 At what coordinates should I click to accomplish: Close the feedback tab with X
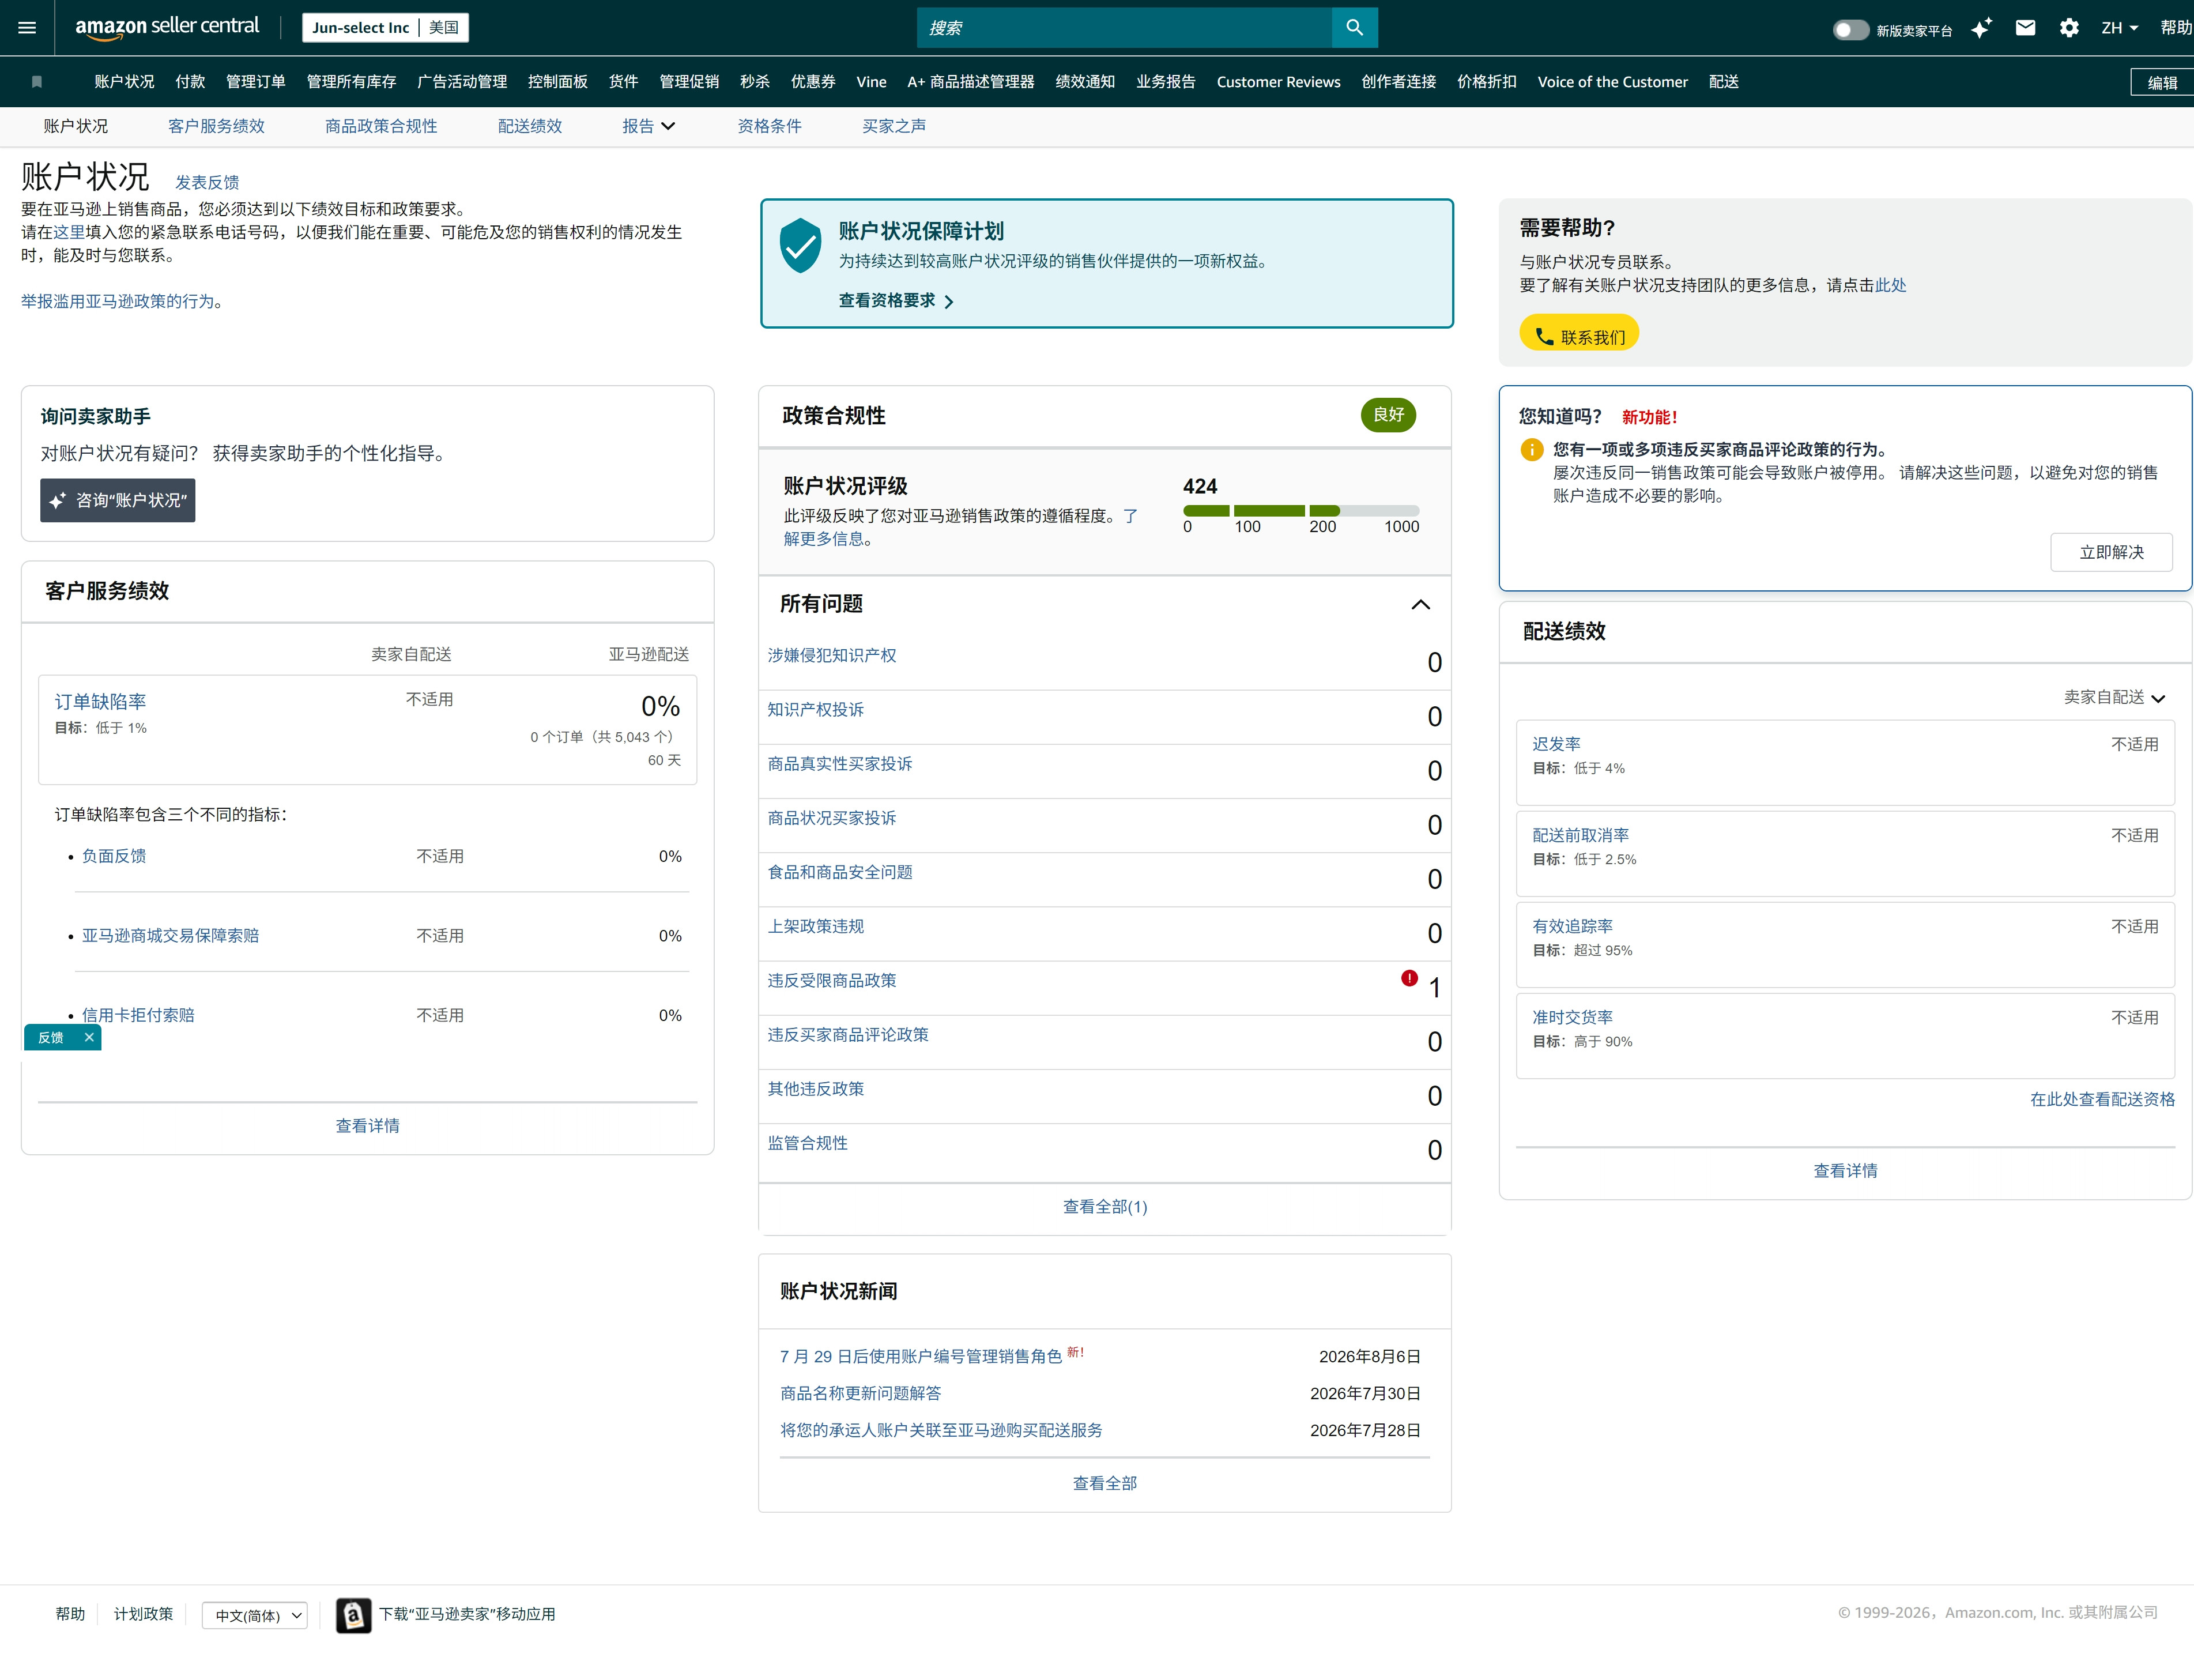[89, 1038]
